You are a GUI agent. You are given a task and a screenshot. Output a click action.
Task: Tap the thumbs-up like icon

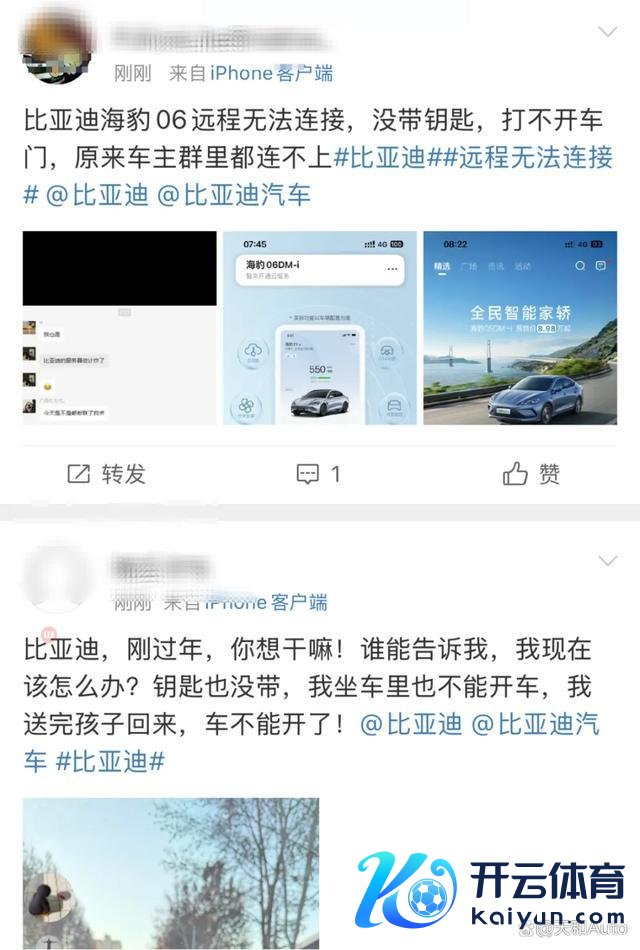pyautogui.click(x=515, y=473)
